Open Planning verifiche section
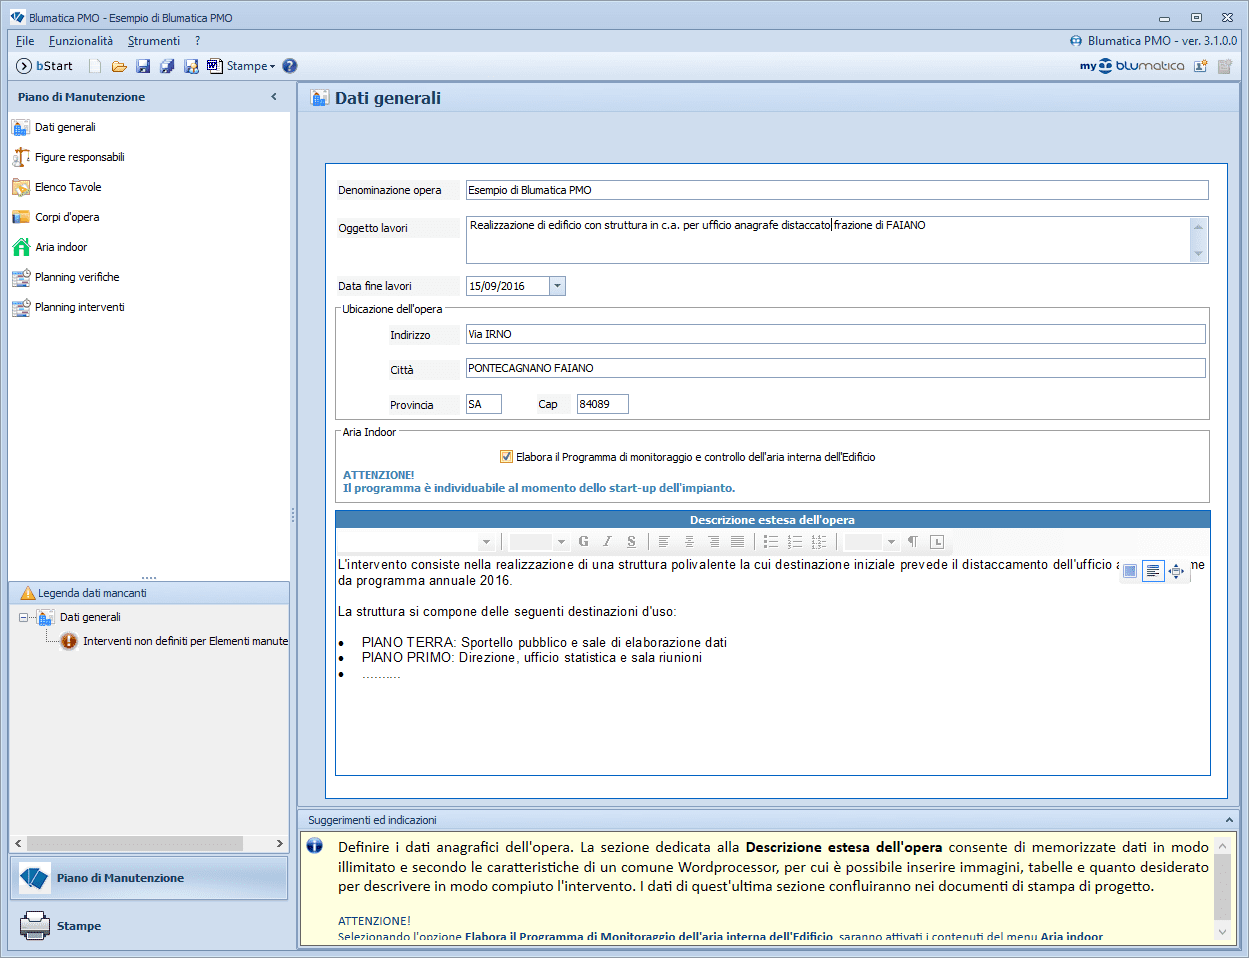This screenshot has width=1249, height=958. pos(77,277)
